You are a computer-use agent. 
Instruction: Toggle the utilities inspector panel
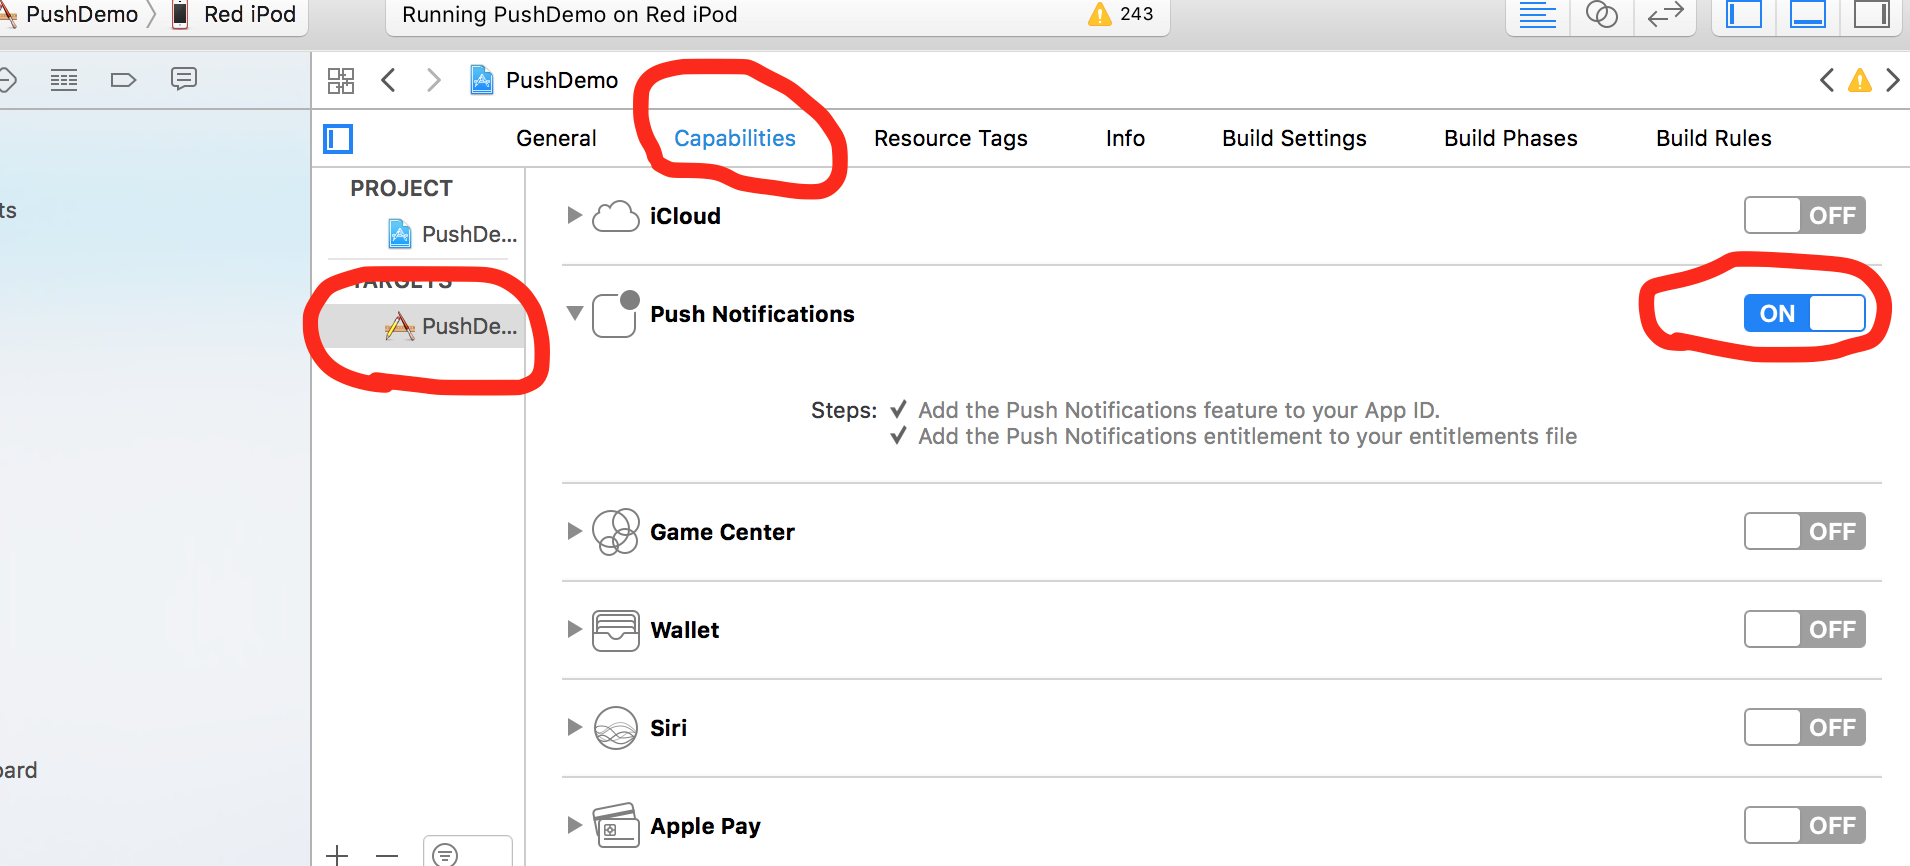click(1871, 15)
